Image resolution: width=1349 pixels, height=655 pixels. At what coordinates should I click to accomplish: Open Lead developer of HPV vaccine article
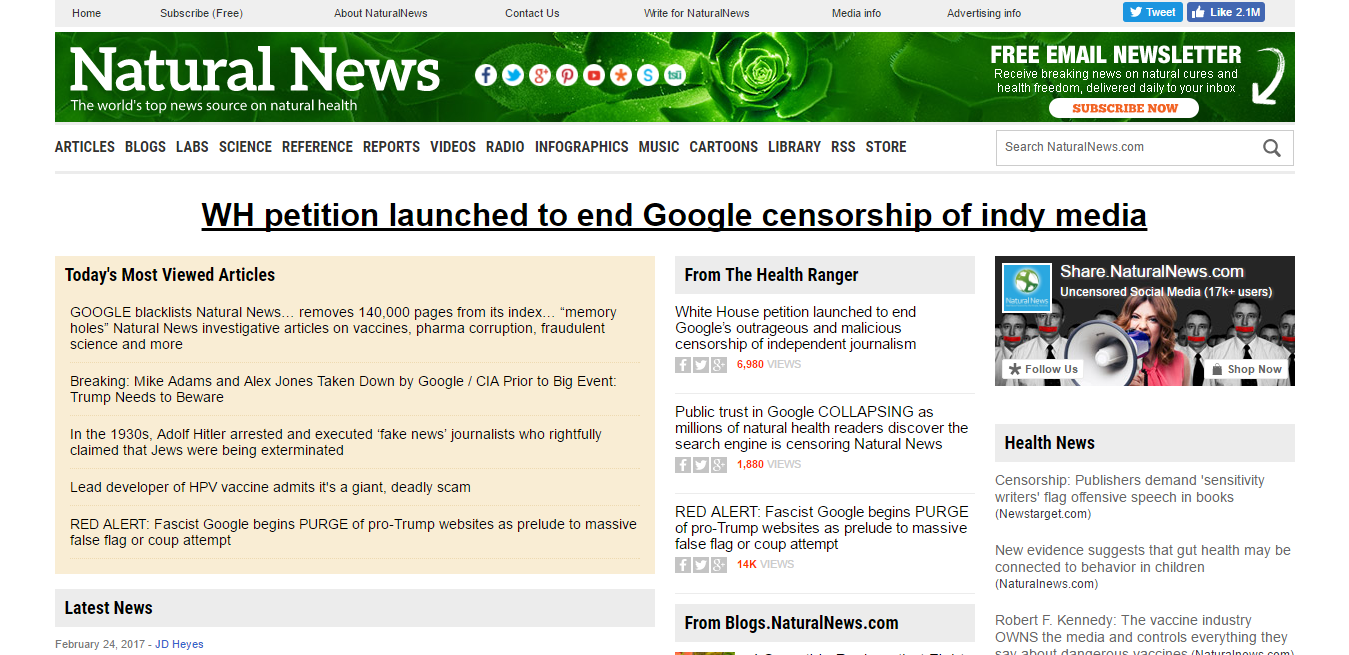[270, 487]
